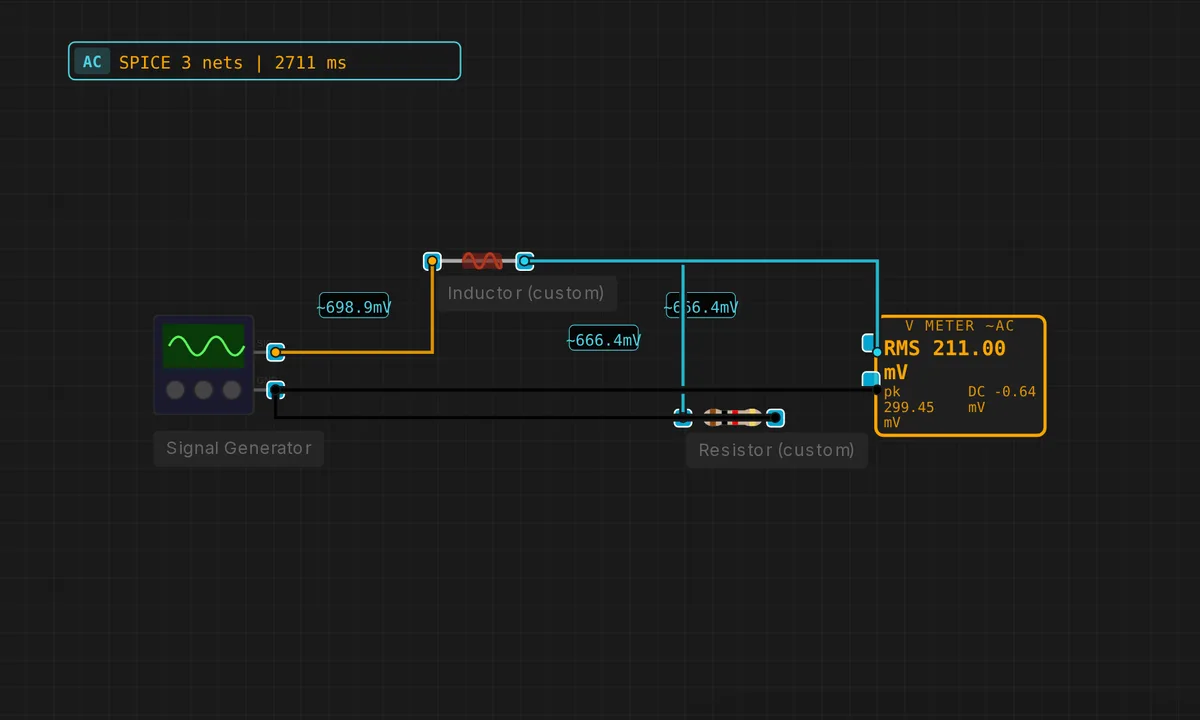
Task: Click the 666.4mV label crossing the vertical cyan wire
Action: click(701, 307)
